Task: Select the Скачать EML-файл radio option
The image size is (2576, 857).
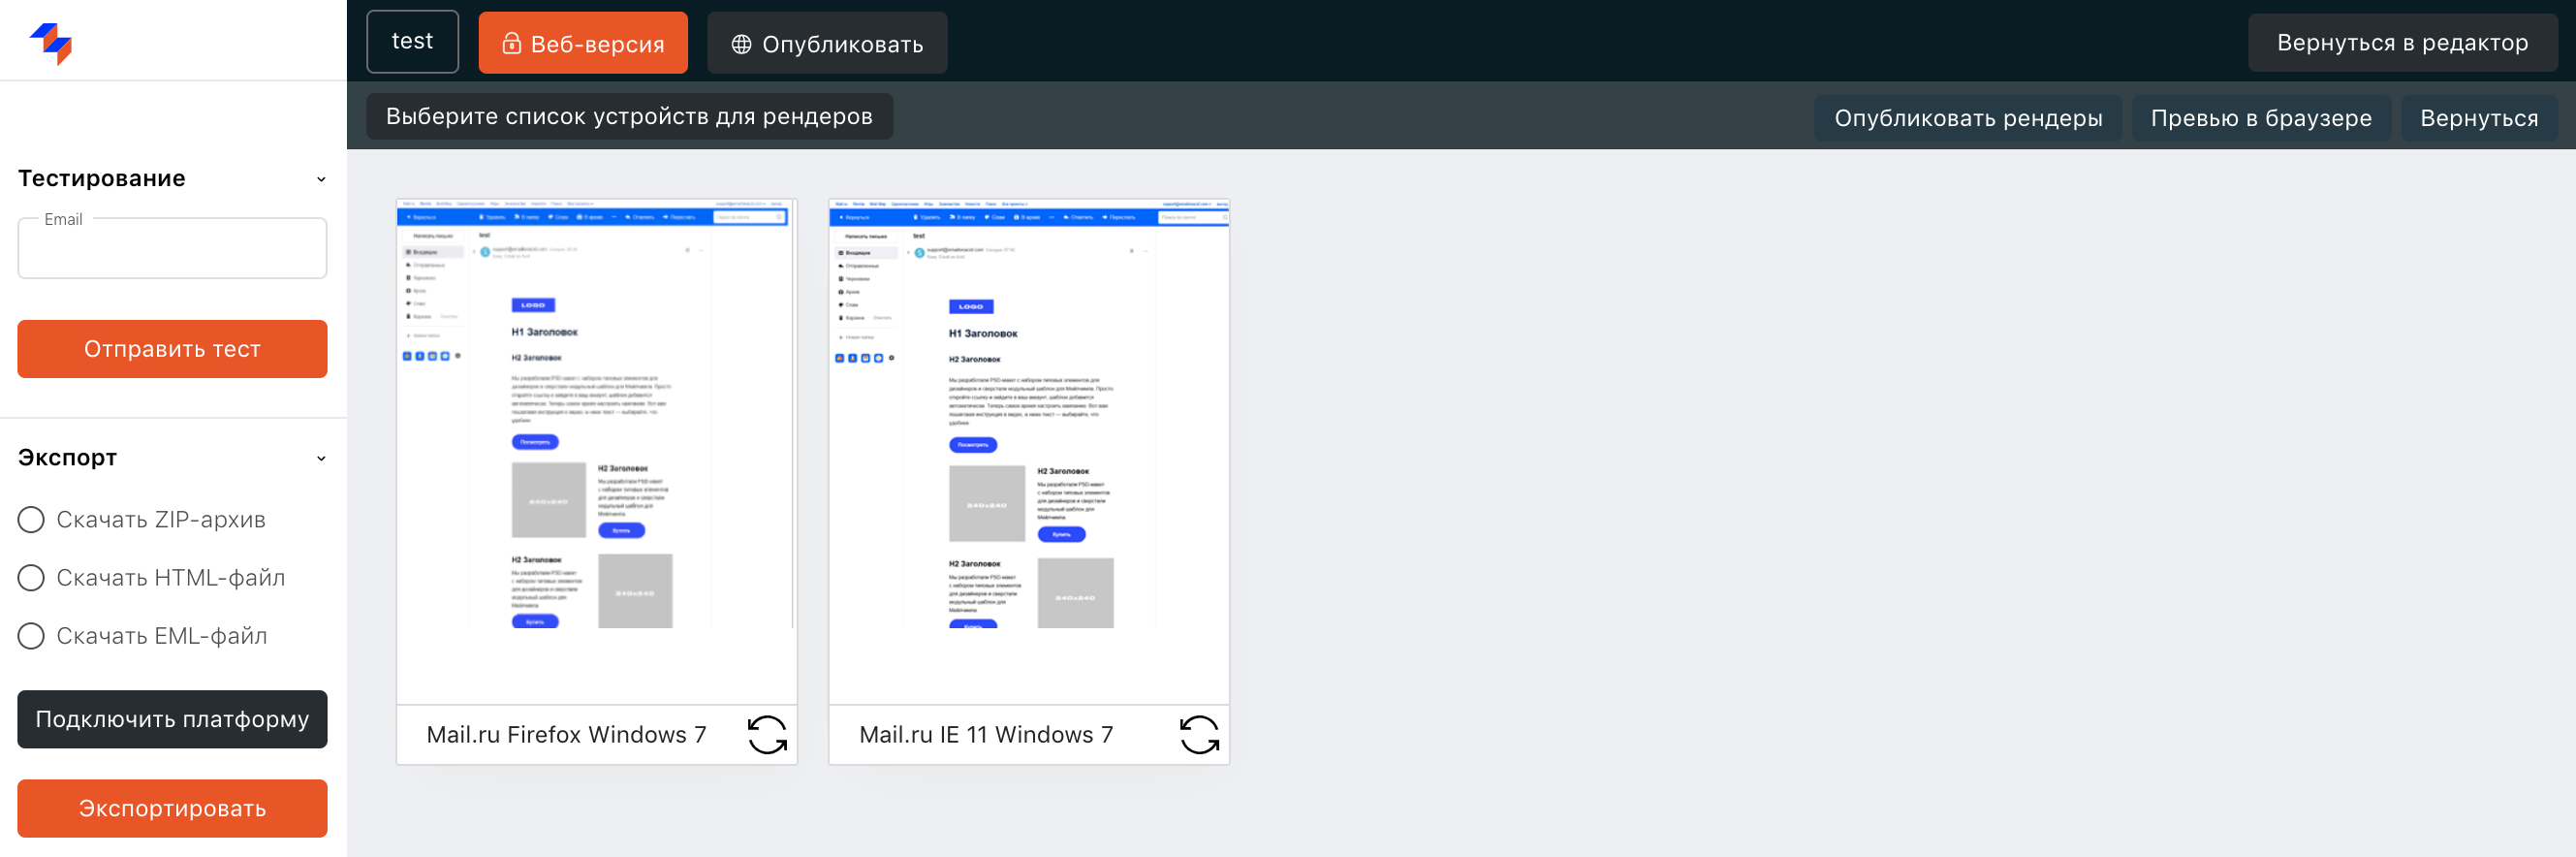Action: [x=31, y=636]
